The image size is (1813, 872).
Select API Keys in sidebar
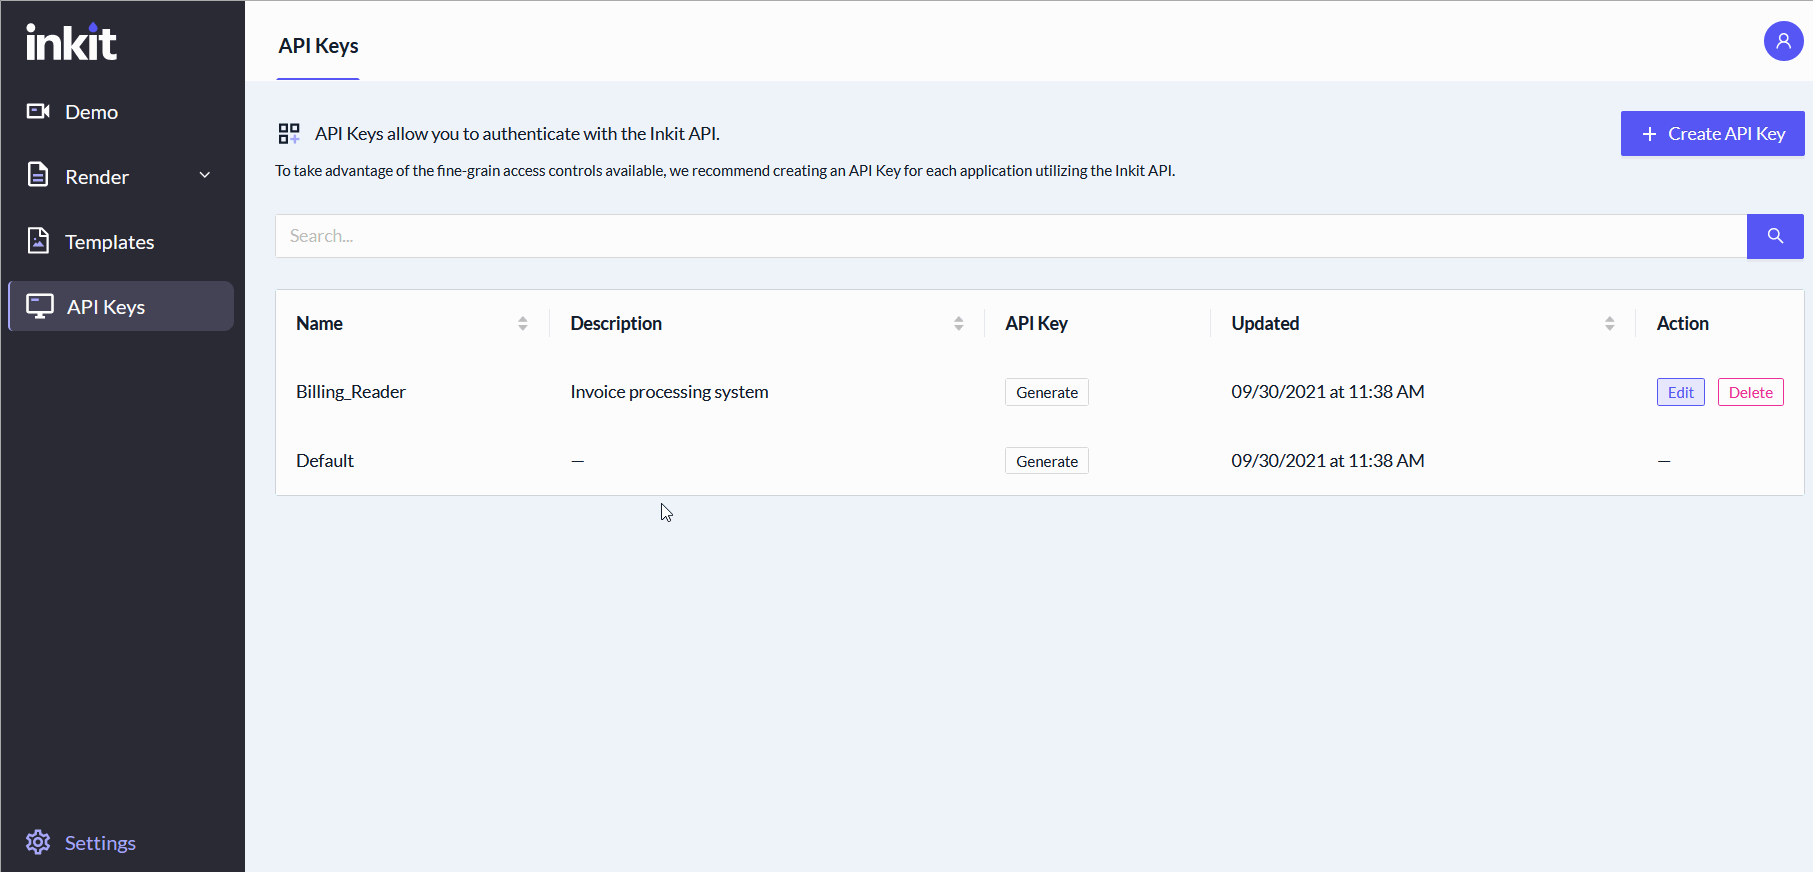point(121,306)
